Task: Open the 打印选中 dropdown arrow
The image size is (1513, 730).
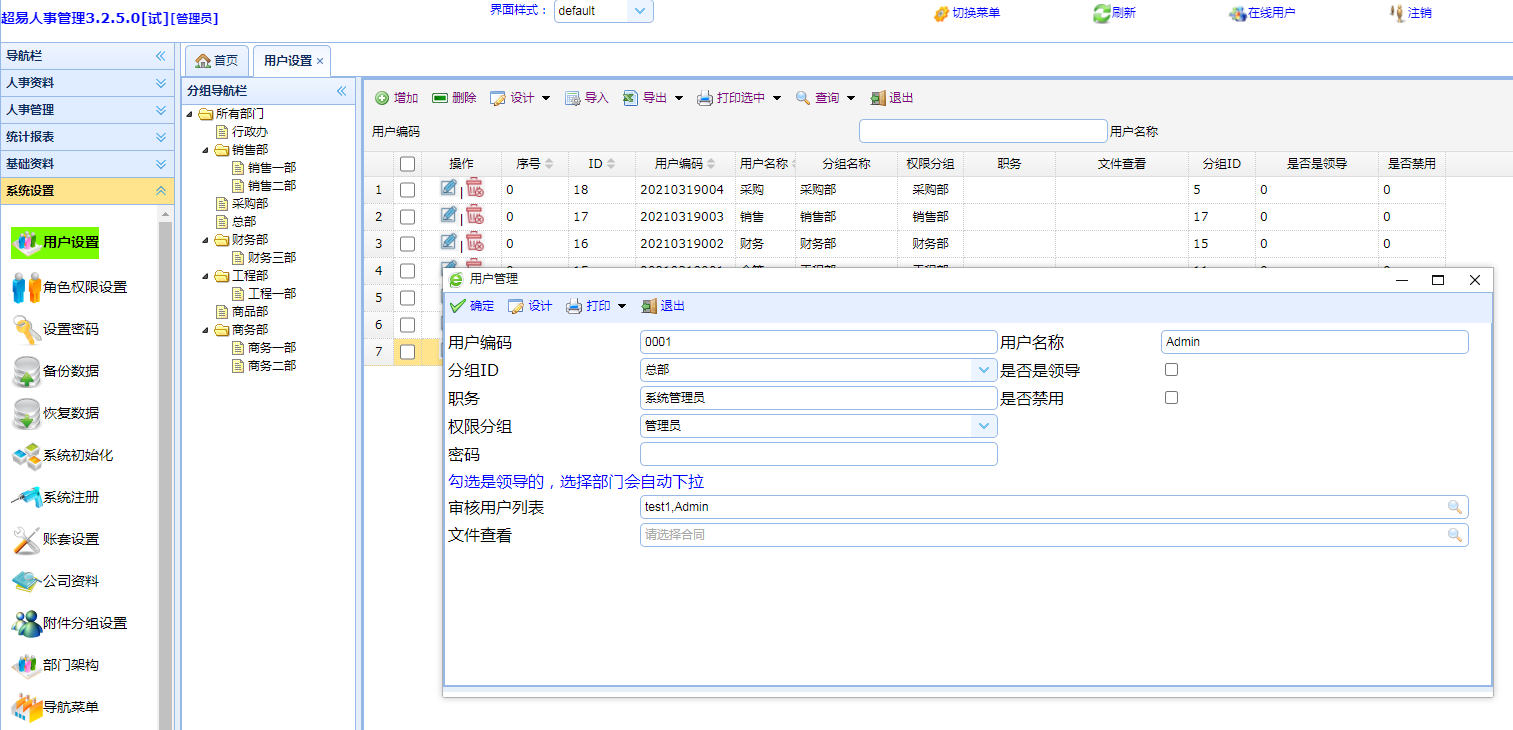Action: point(776,98)
